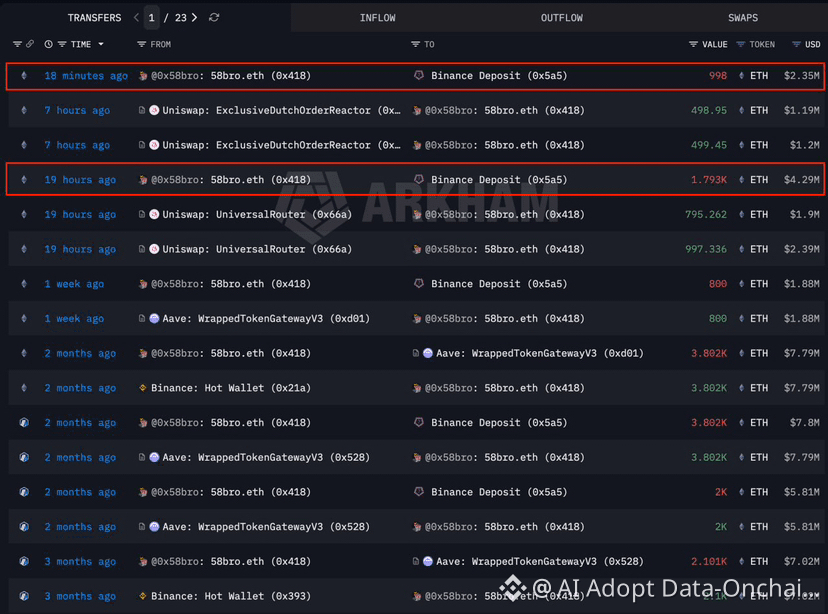
Task: Open the INFLOW tab
Action: 378,18
